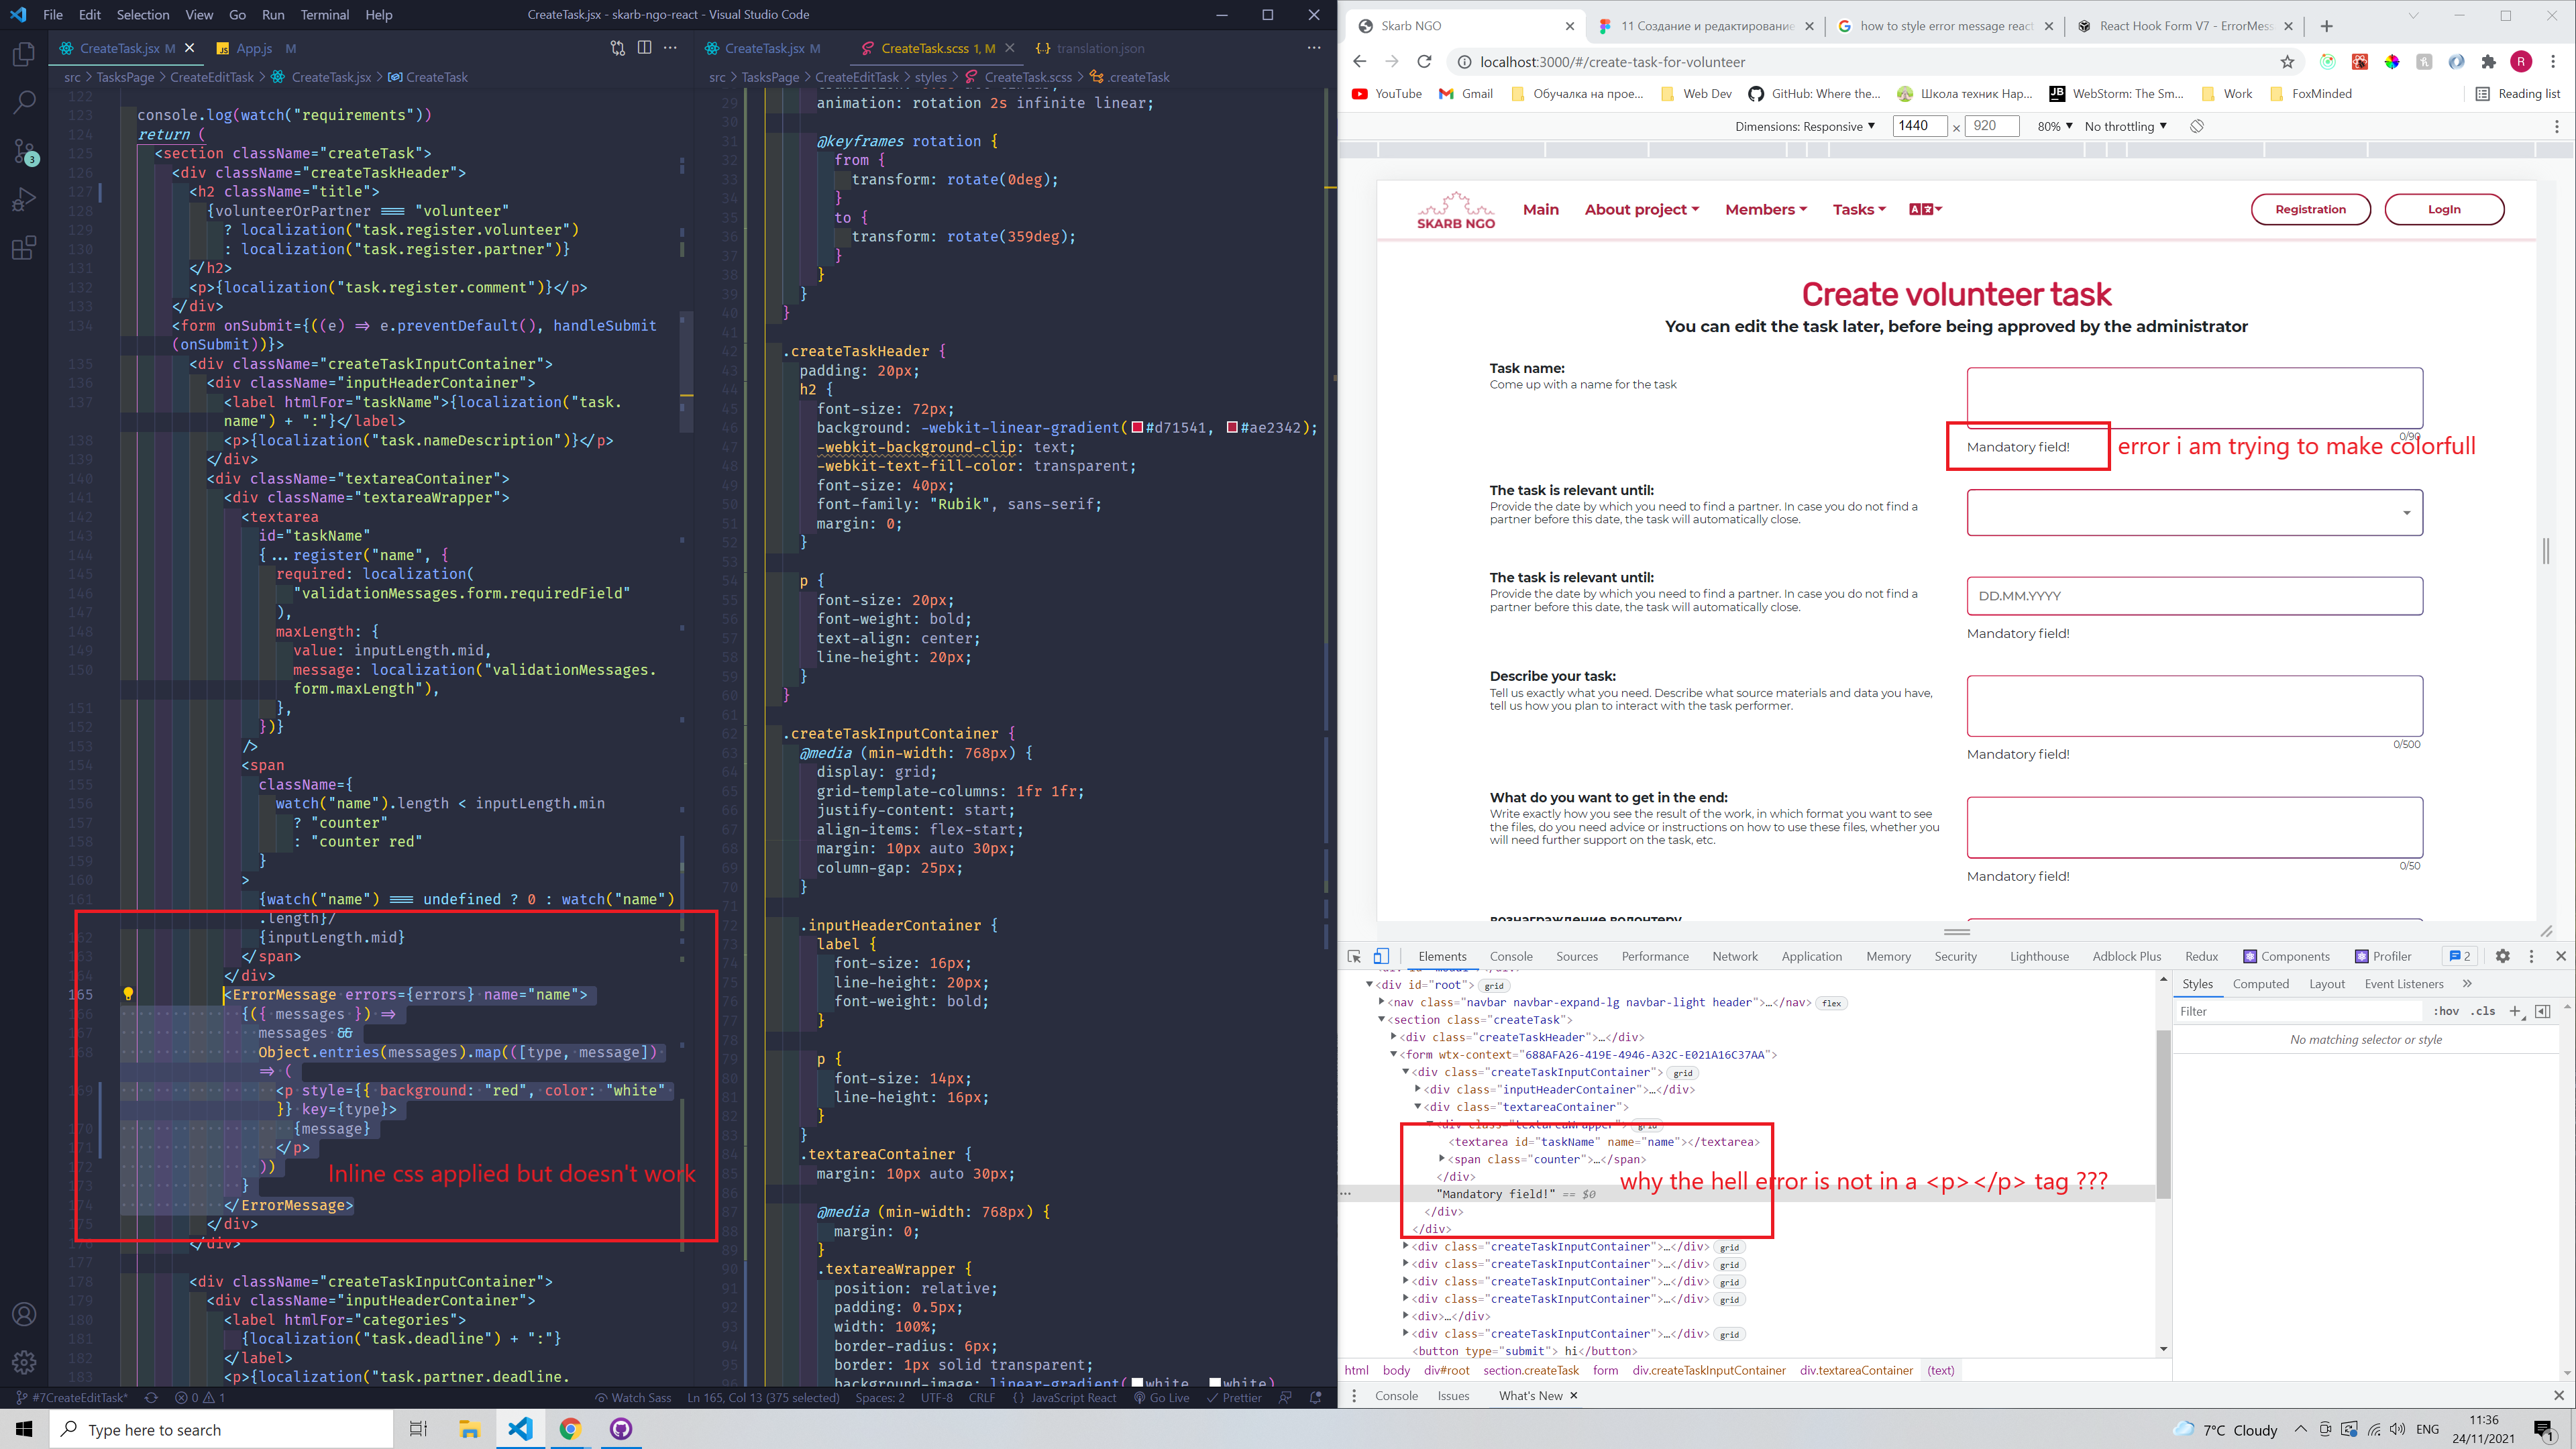2576x1449 pixels.
Task: Expand Tasks dropdown in site navbar
Action: point(1858,209)
